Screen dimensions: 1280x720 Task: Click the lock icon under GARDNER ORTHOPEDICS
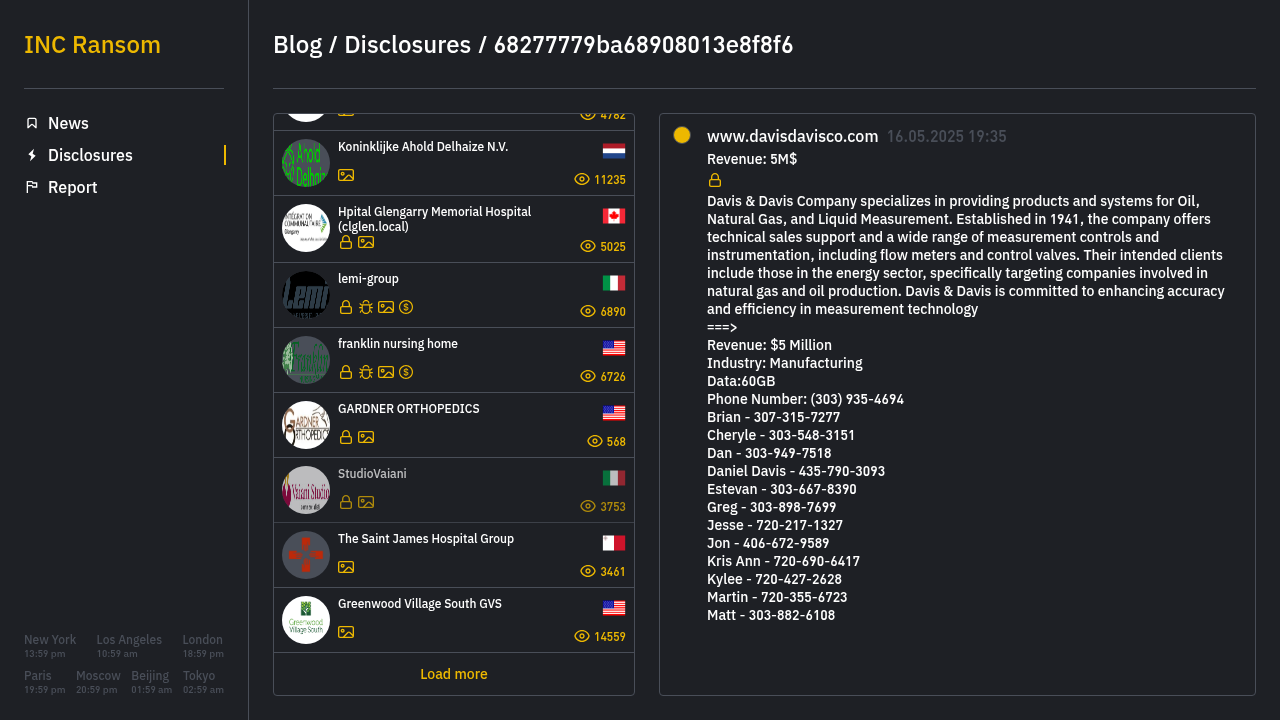(346, 437)
